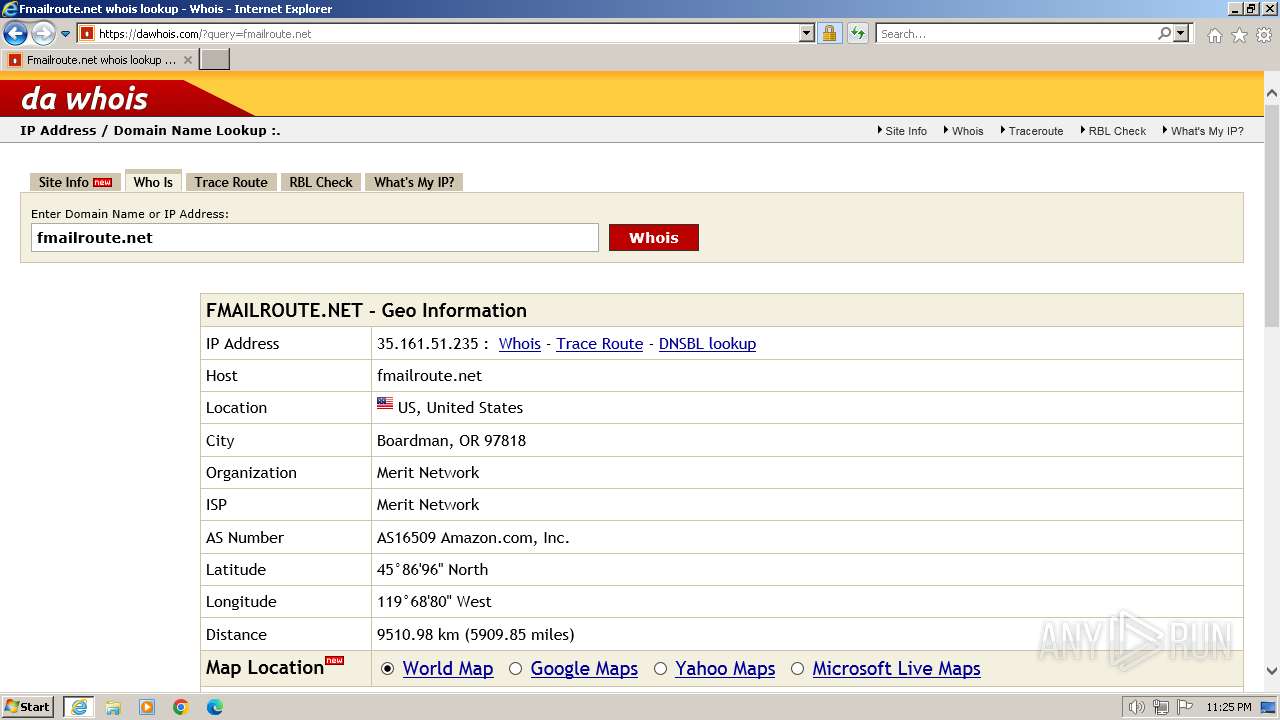1280x720 pixels.
Task: Open the Google Maps link
Action: 584,669
